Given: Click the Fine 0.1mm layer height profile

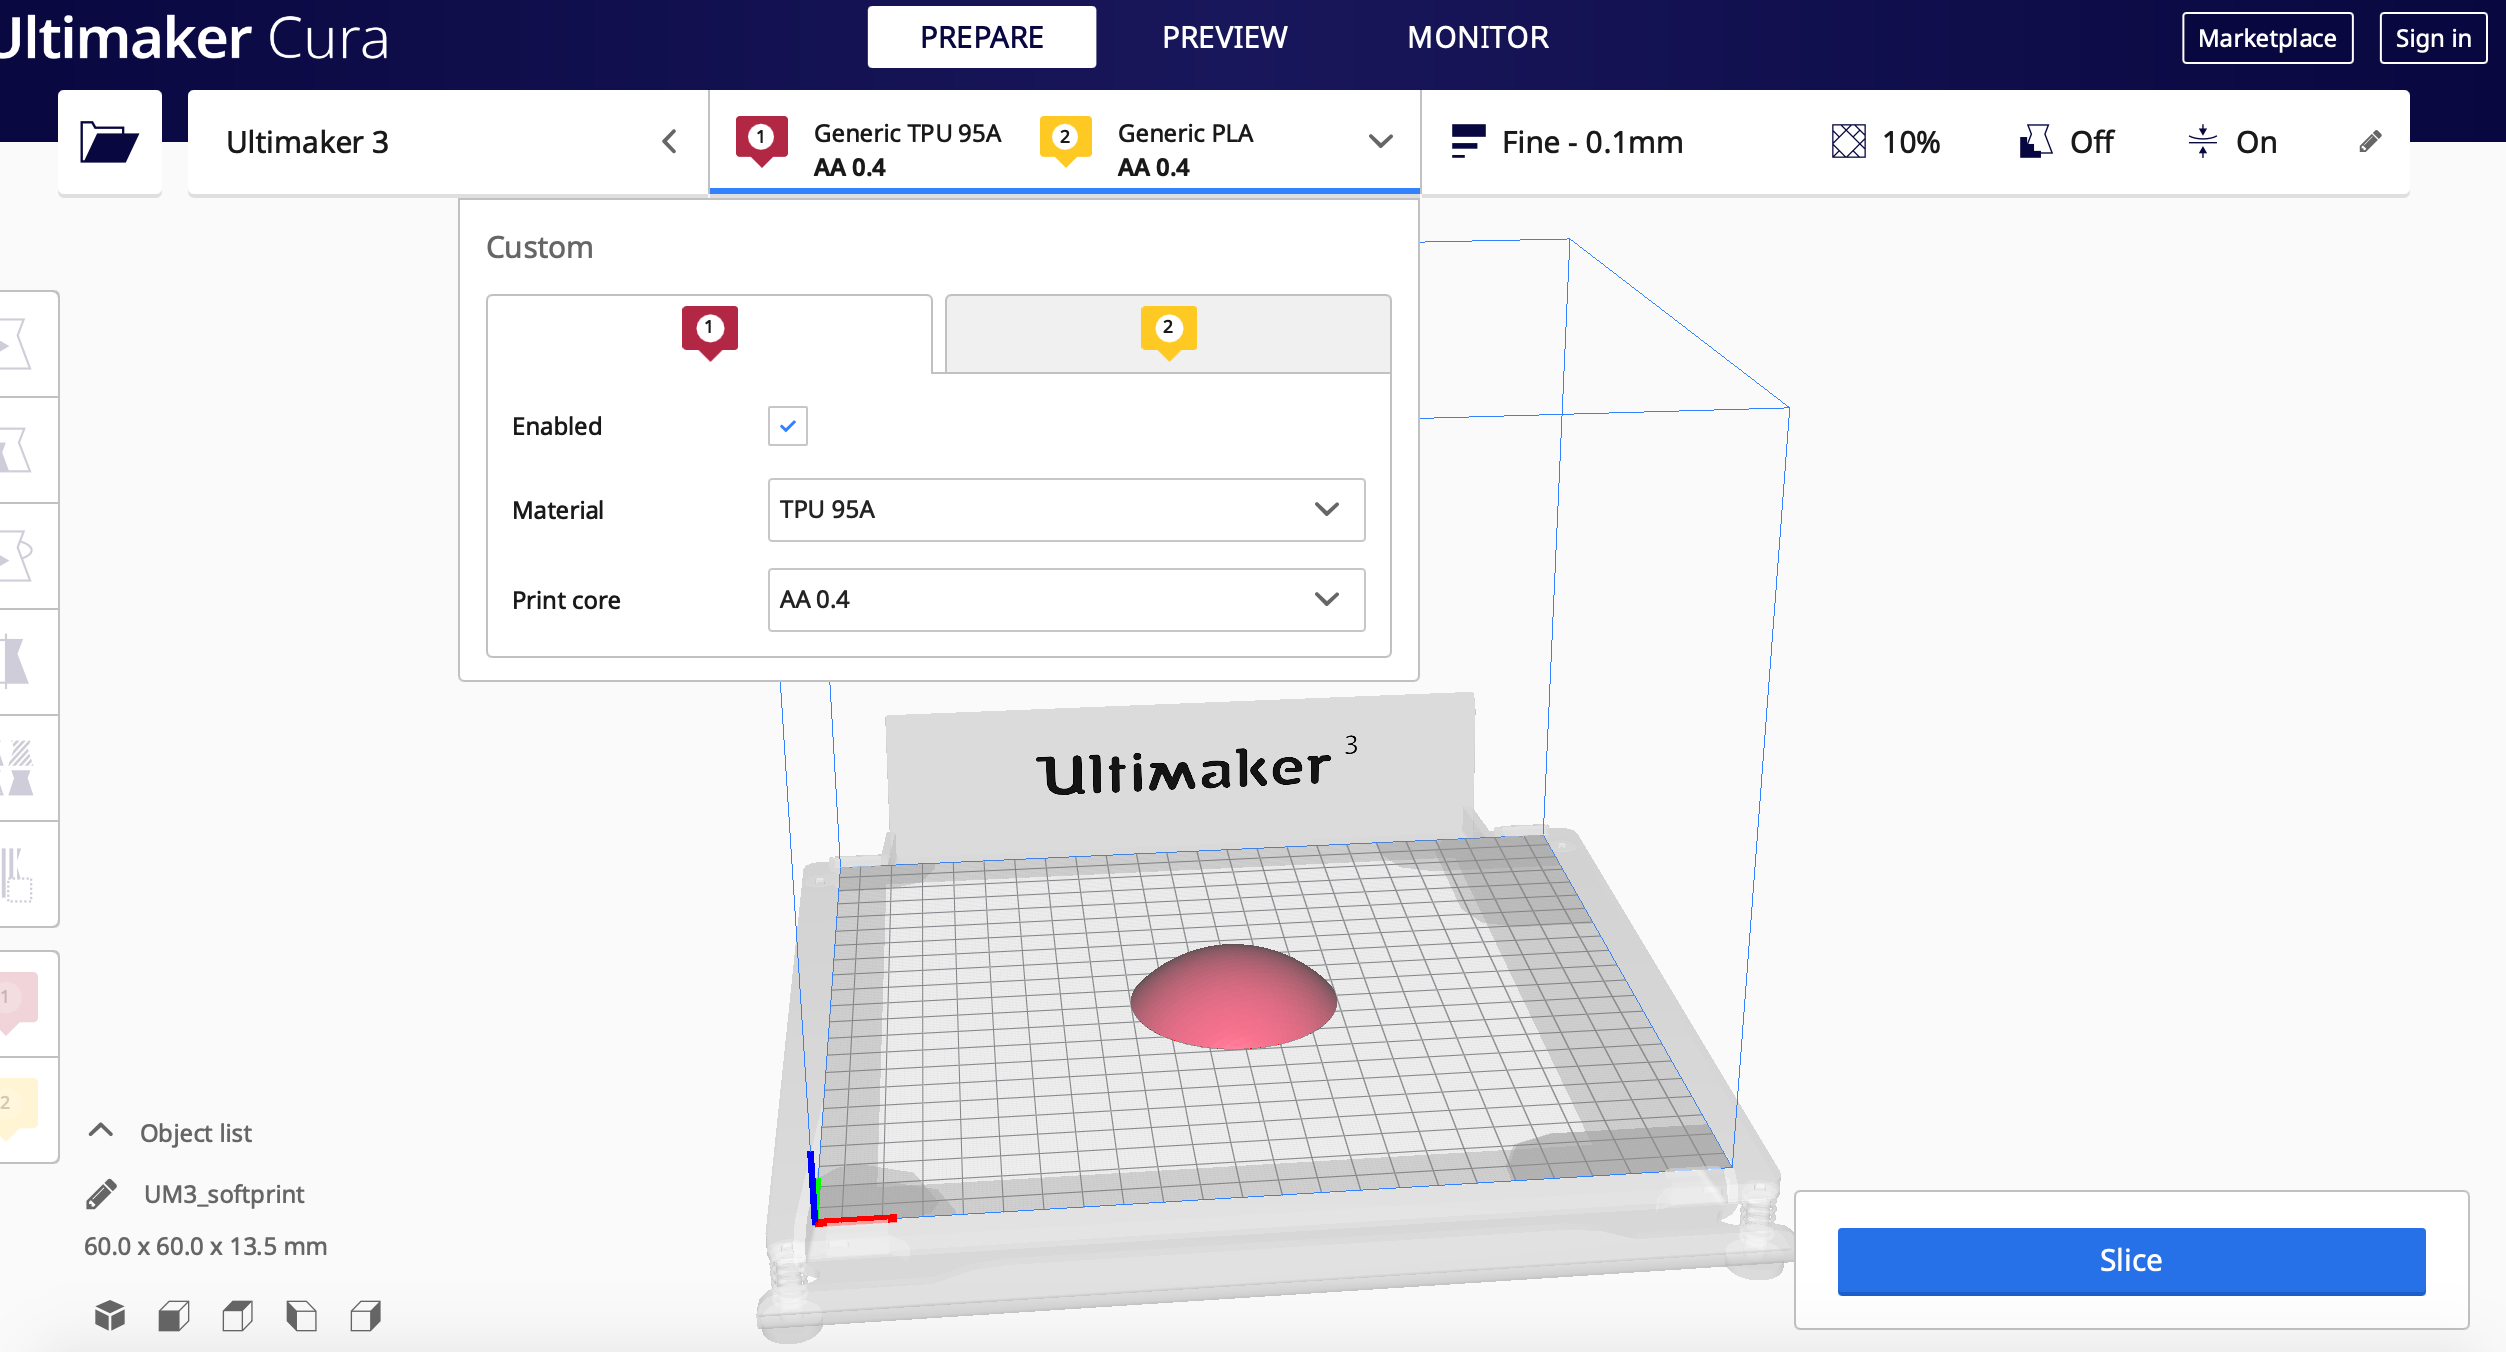Looking at the screenshot, I should 1567,142.
